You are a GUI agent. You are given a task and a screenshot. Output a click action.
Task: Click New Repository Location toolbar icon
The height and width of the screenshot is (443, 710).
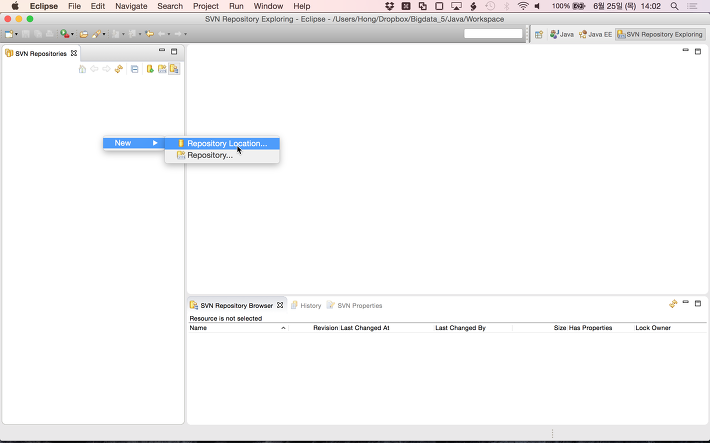150,69
